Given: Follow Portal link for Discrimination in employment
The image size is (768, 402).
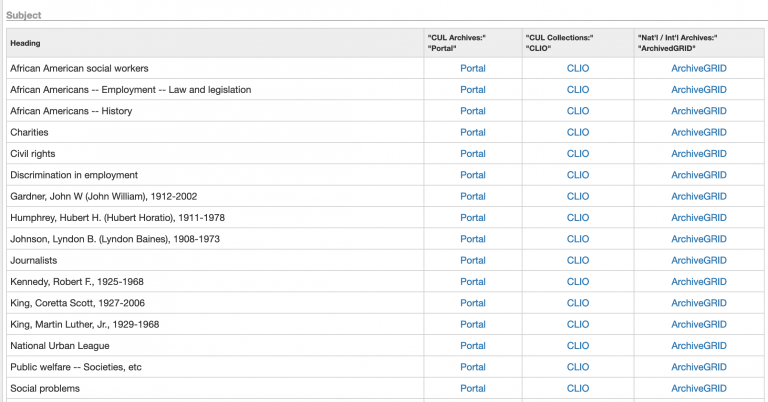Looking at the screenshot, I should coord(473,175).
